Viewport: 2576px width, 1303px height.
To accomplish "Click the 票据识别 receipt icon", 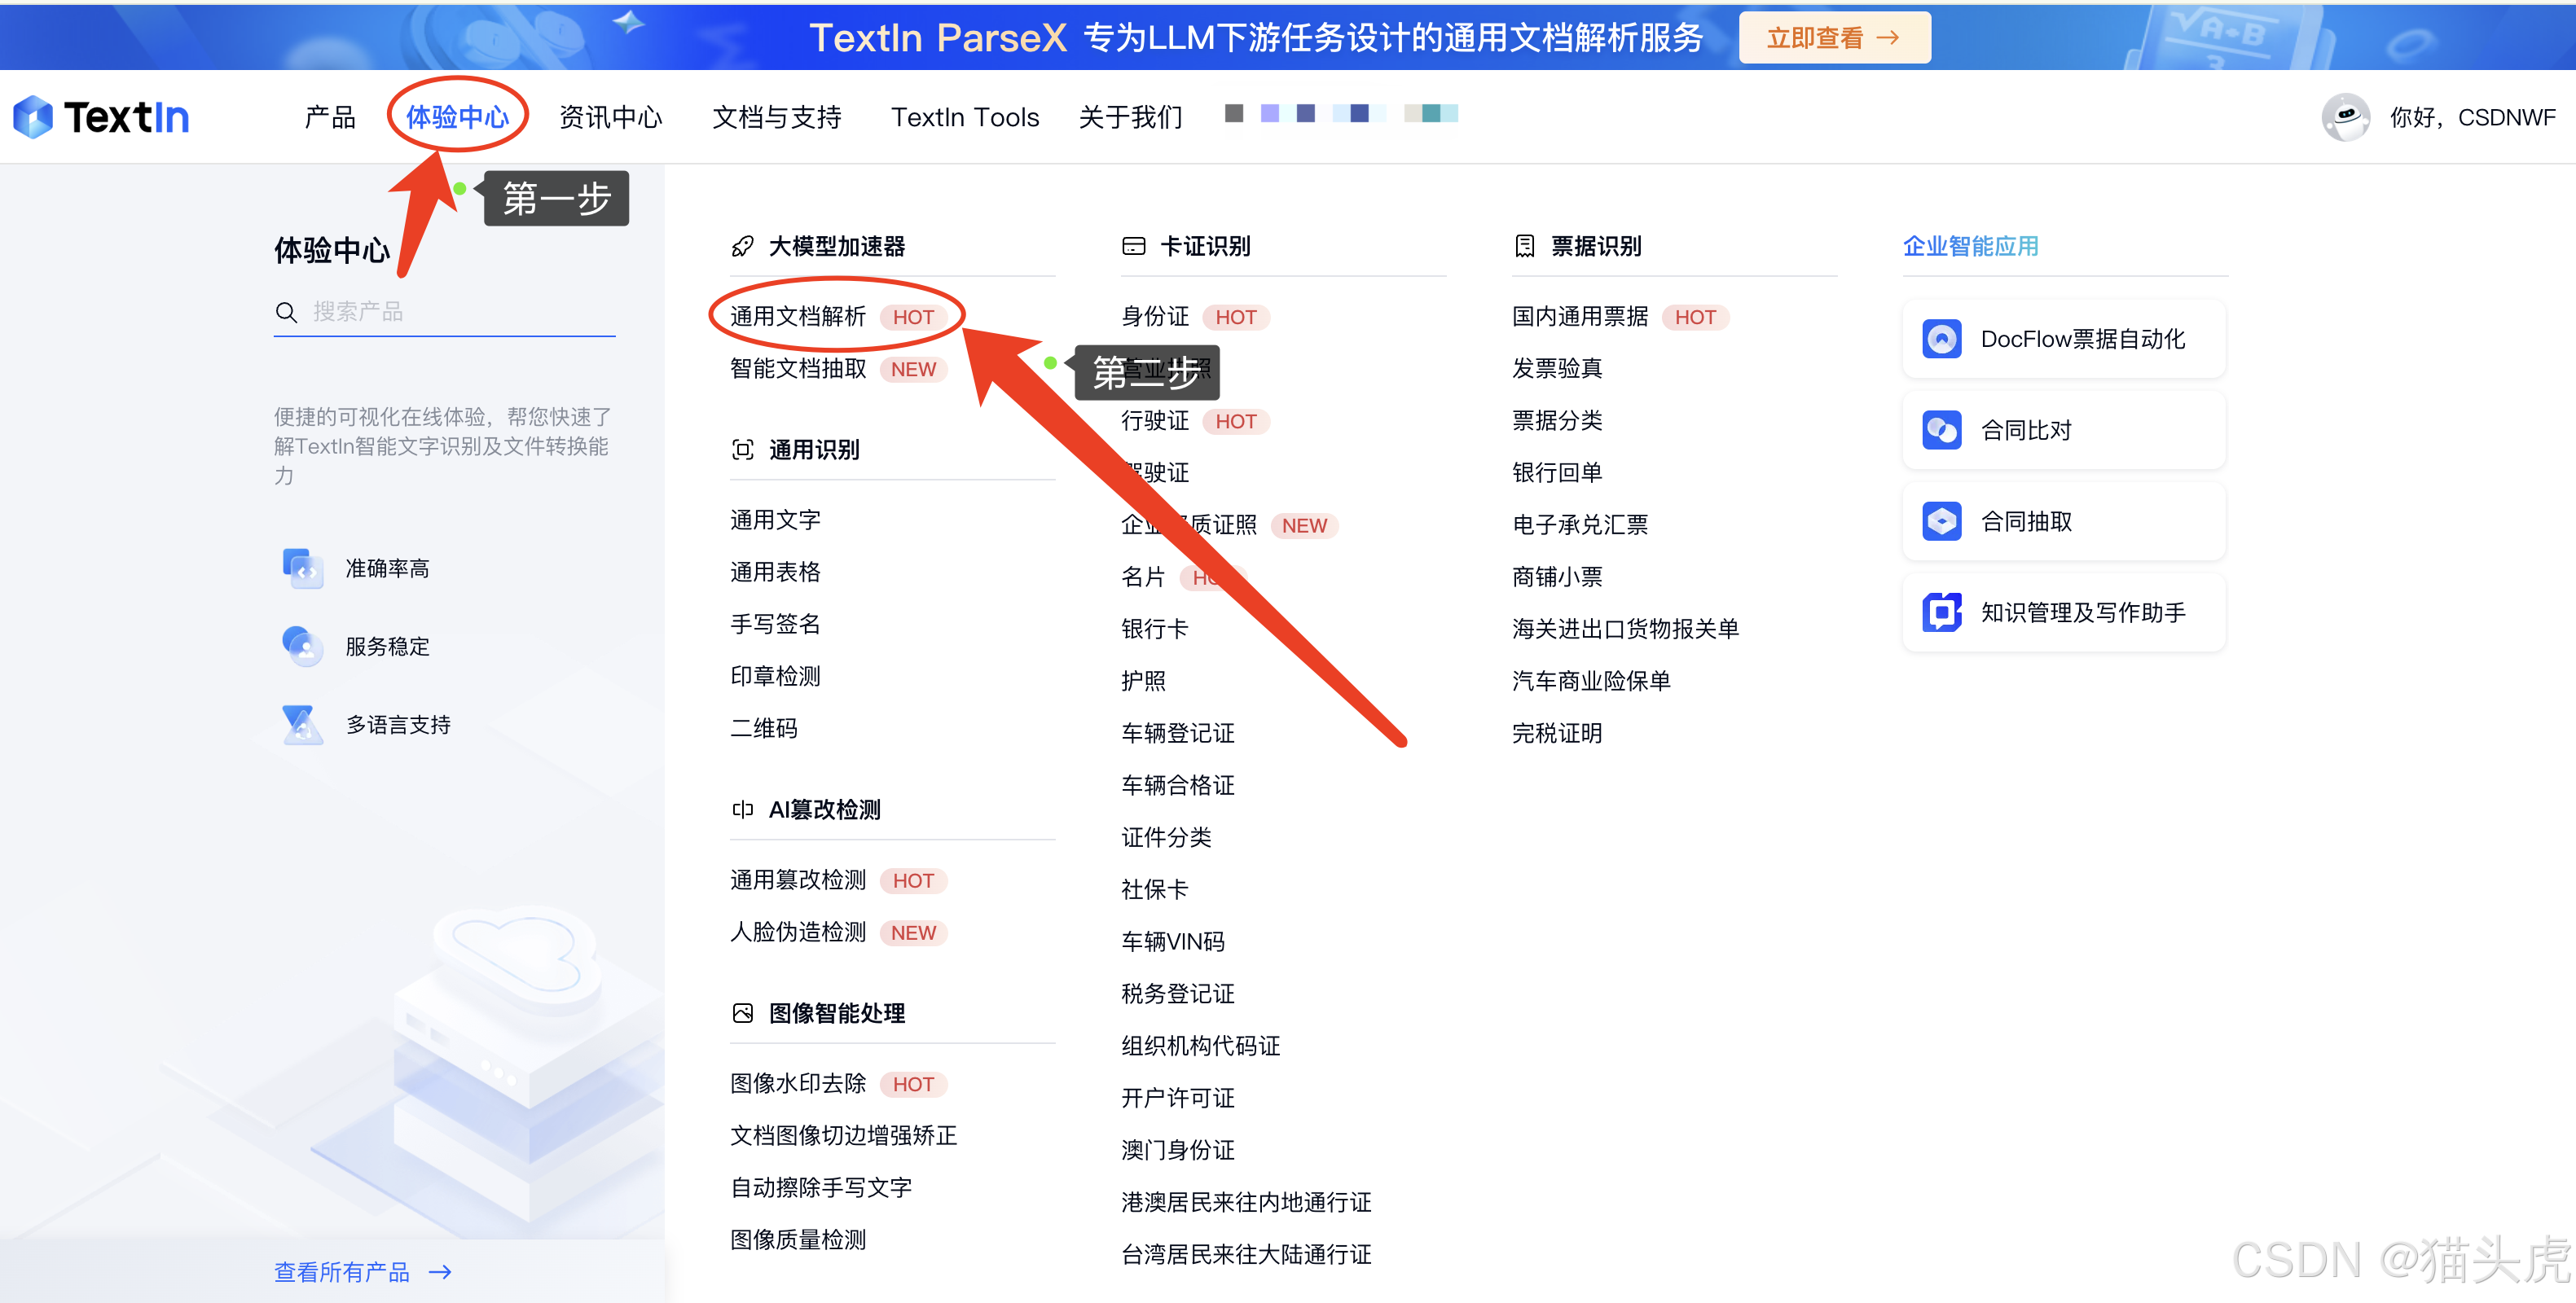I will coord(1524,246).
